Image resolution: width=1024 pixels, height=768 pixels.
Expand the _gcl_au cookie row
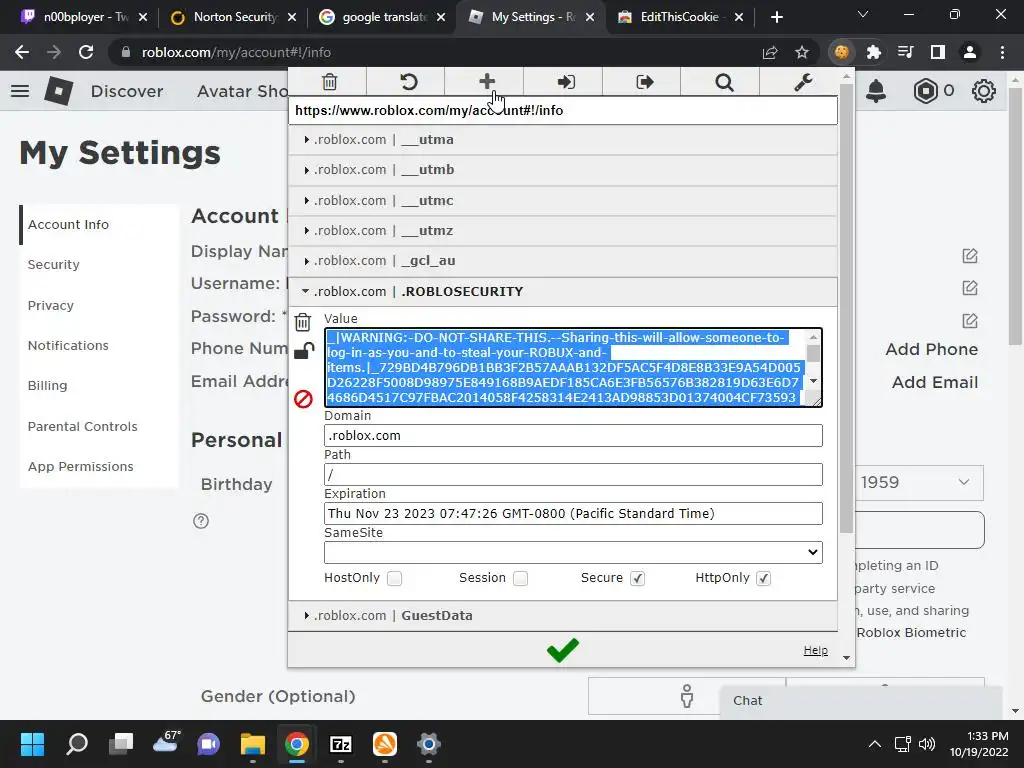[x=563, y=261]
